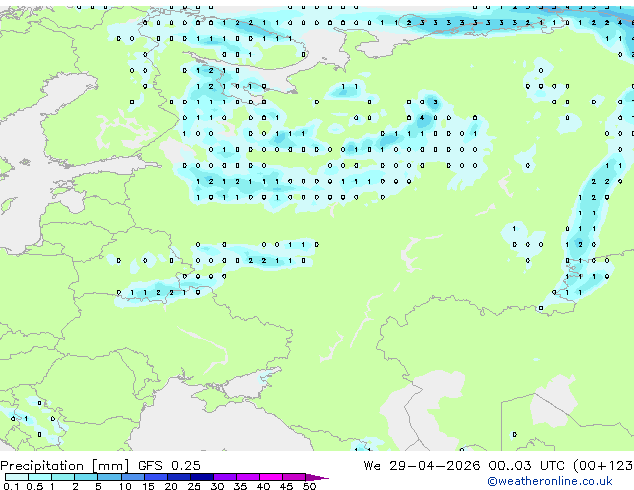
Task: Select the '0.1' legend scale value
Action: click(10, 486)
